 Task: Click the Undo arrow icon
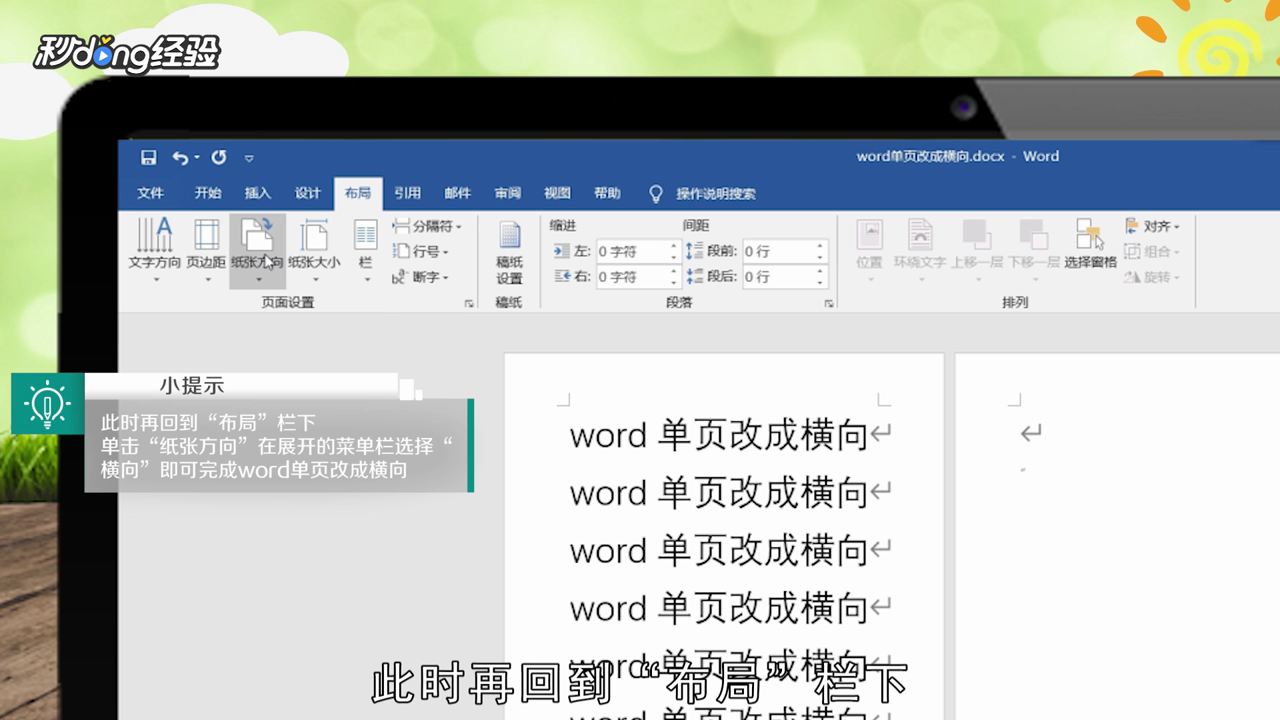pyautogui.click(x=179, y=157)
